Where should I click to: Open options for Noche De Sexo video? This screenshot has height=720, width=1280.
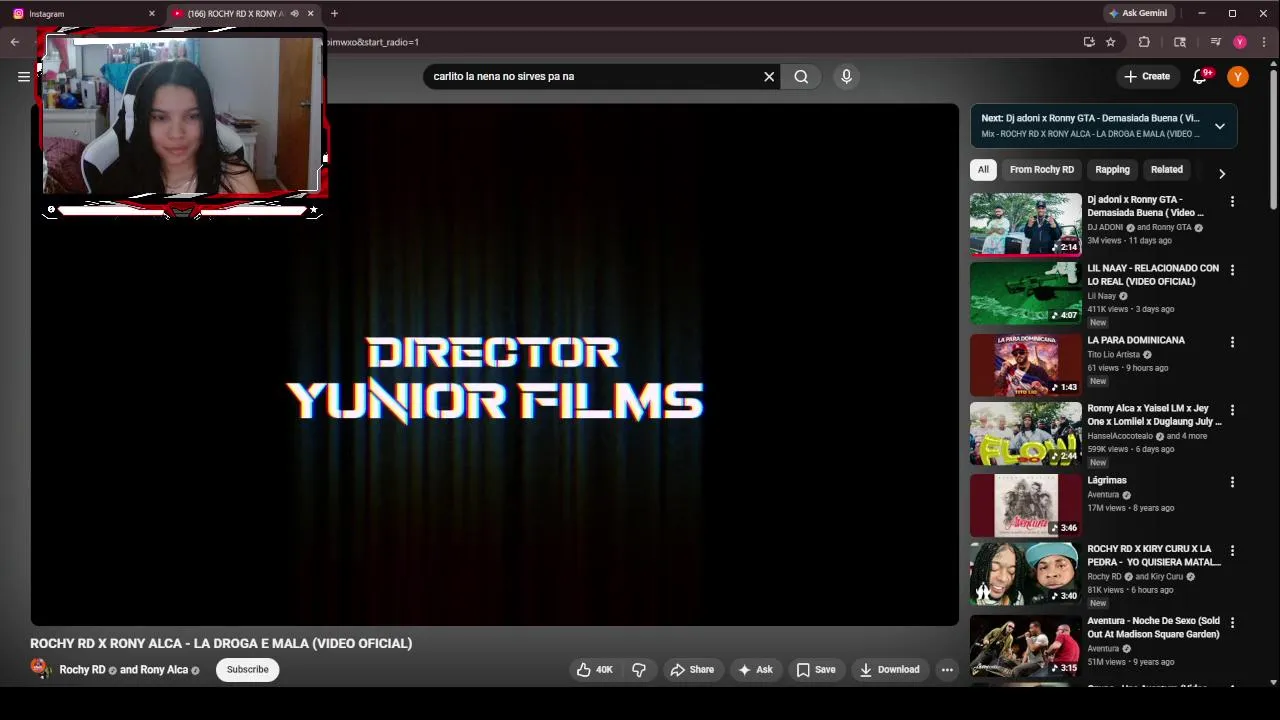tap(1232, 623)
